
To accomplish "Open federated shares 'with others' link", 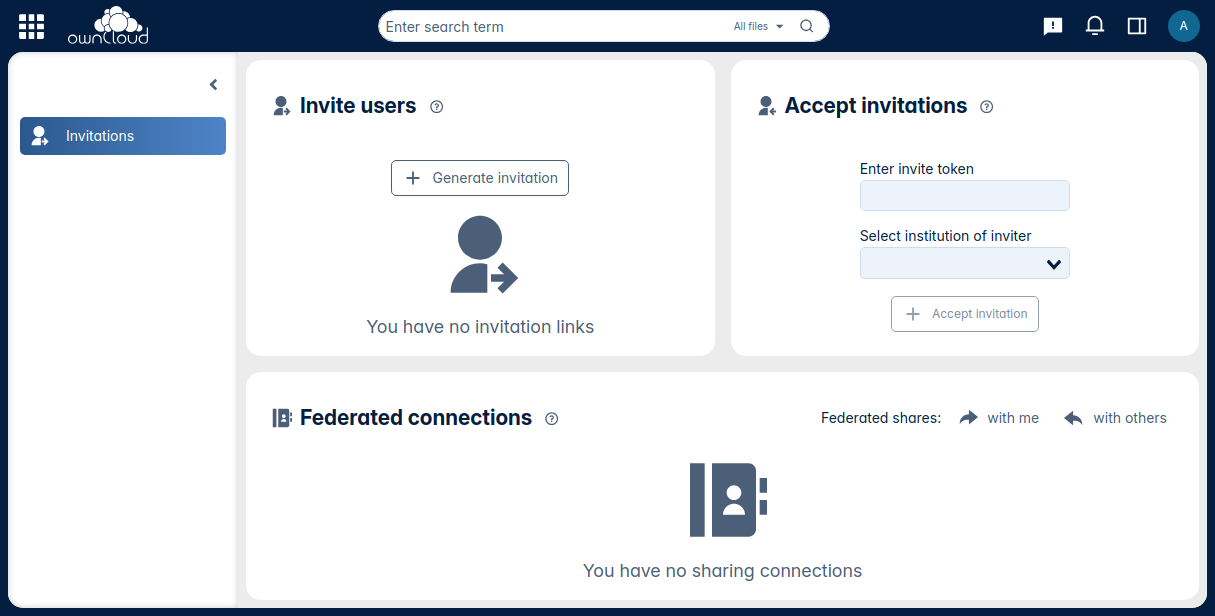I will coord(1131,417).
